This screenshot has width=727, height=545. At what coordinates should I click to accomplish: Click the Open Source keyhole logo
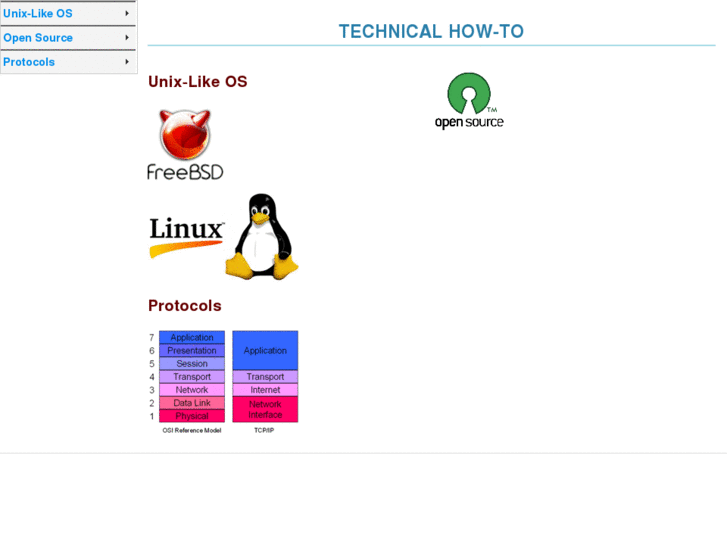(x=469, y=93)
